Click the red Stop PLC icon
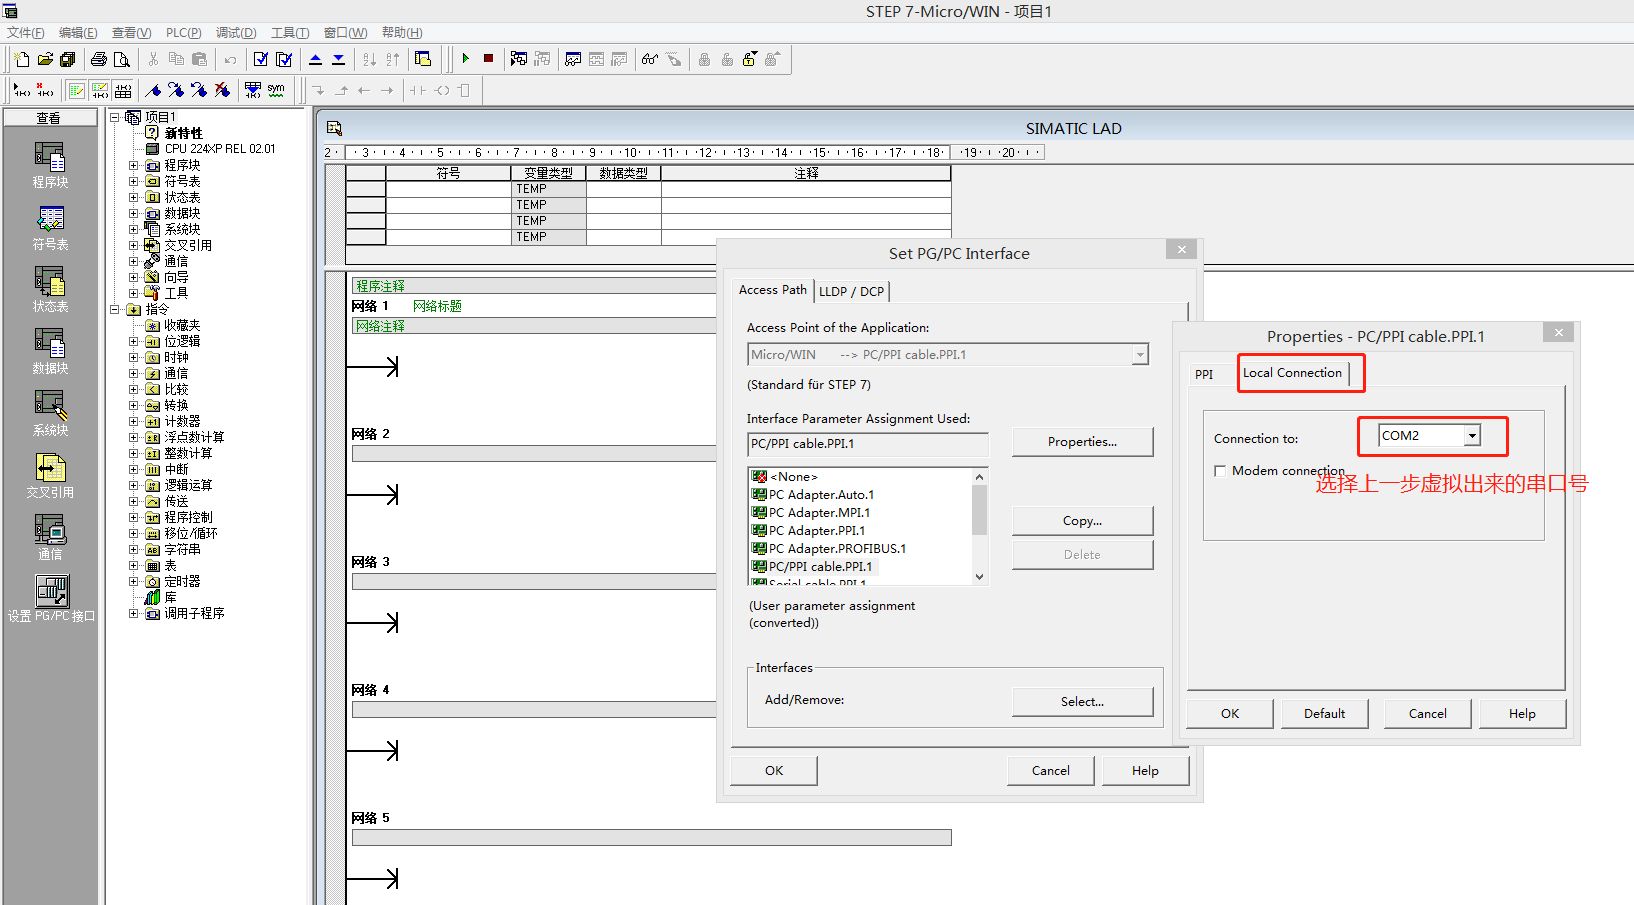The height and width of the screenshot is (905, 1634). (488, 59)
